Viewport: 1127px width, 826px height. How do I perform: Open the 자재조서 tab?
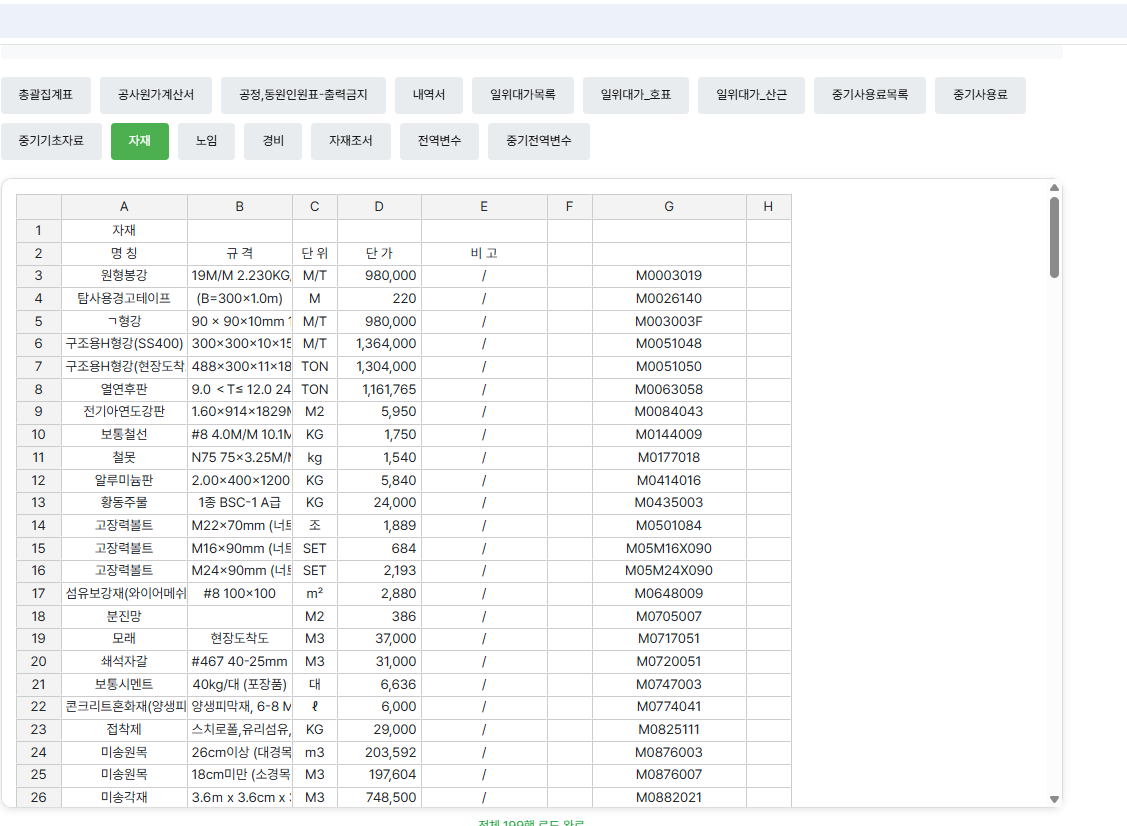[350, 141]
